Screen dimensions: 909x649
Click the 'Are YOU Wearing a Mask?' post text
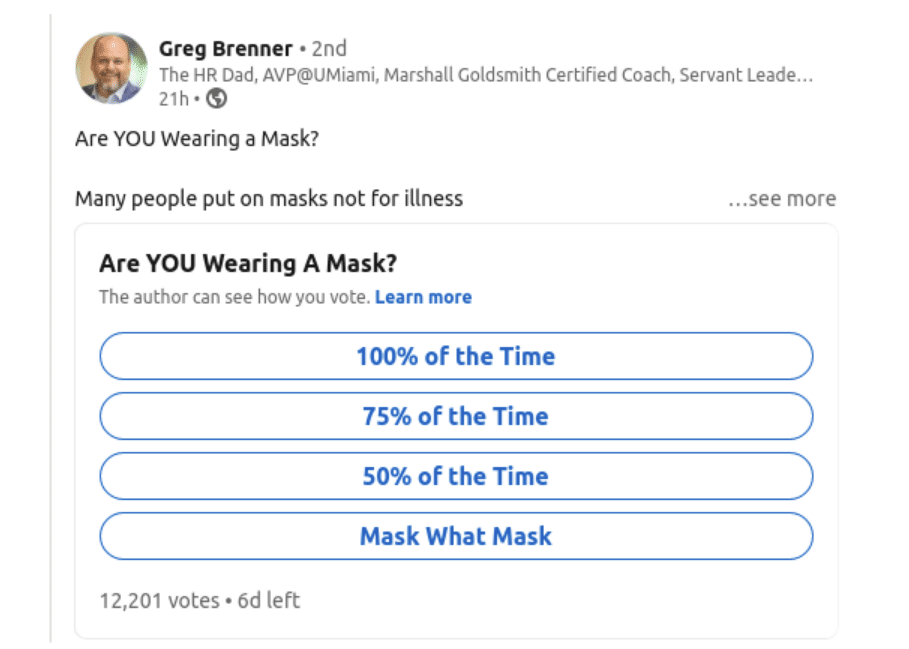(197, 139)
